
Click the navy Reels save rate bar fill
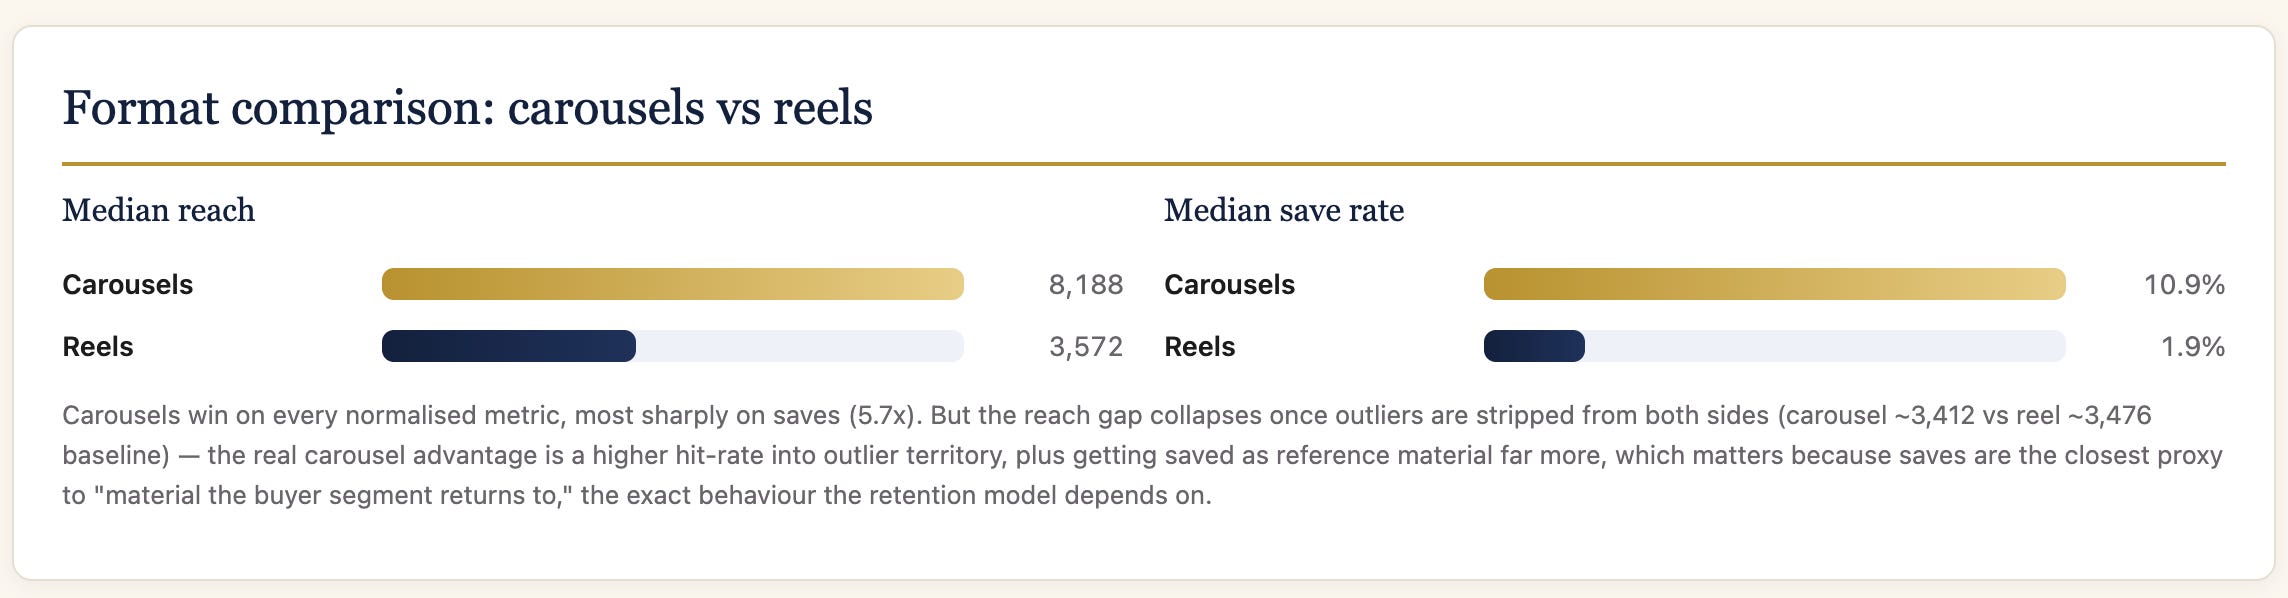pos(1534,346)
